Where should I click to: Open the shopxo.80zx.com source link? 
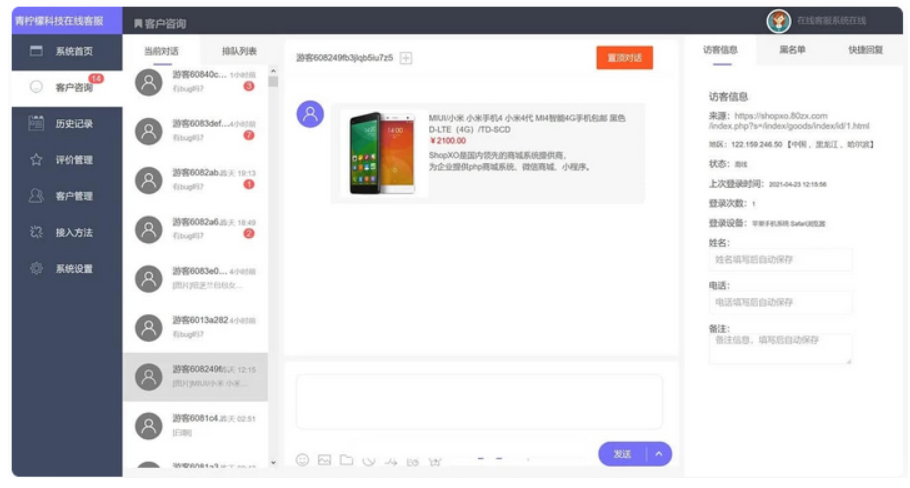[x=789, y=121]
